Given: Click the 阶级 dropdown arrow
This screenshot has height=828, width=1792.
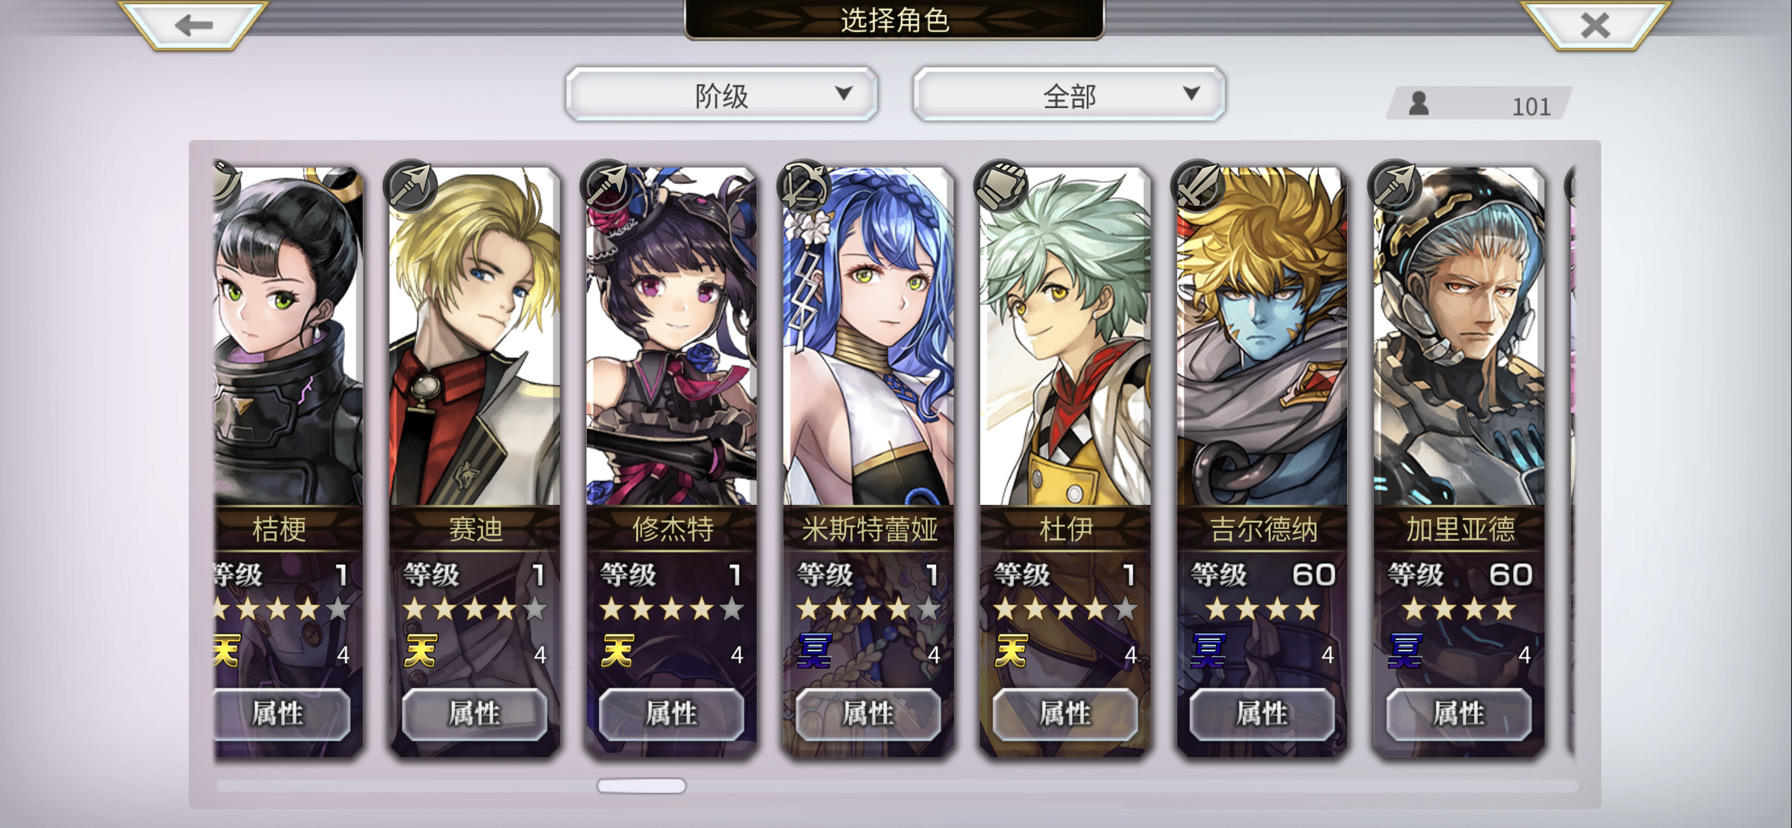Looking at the screenshot, I should pyautogui.click(x=843, y=93).
